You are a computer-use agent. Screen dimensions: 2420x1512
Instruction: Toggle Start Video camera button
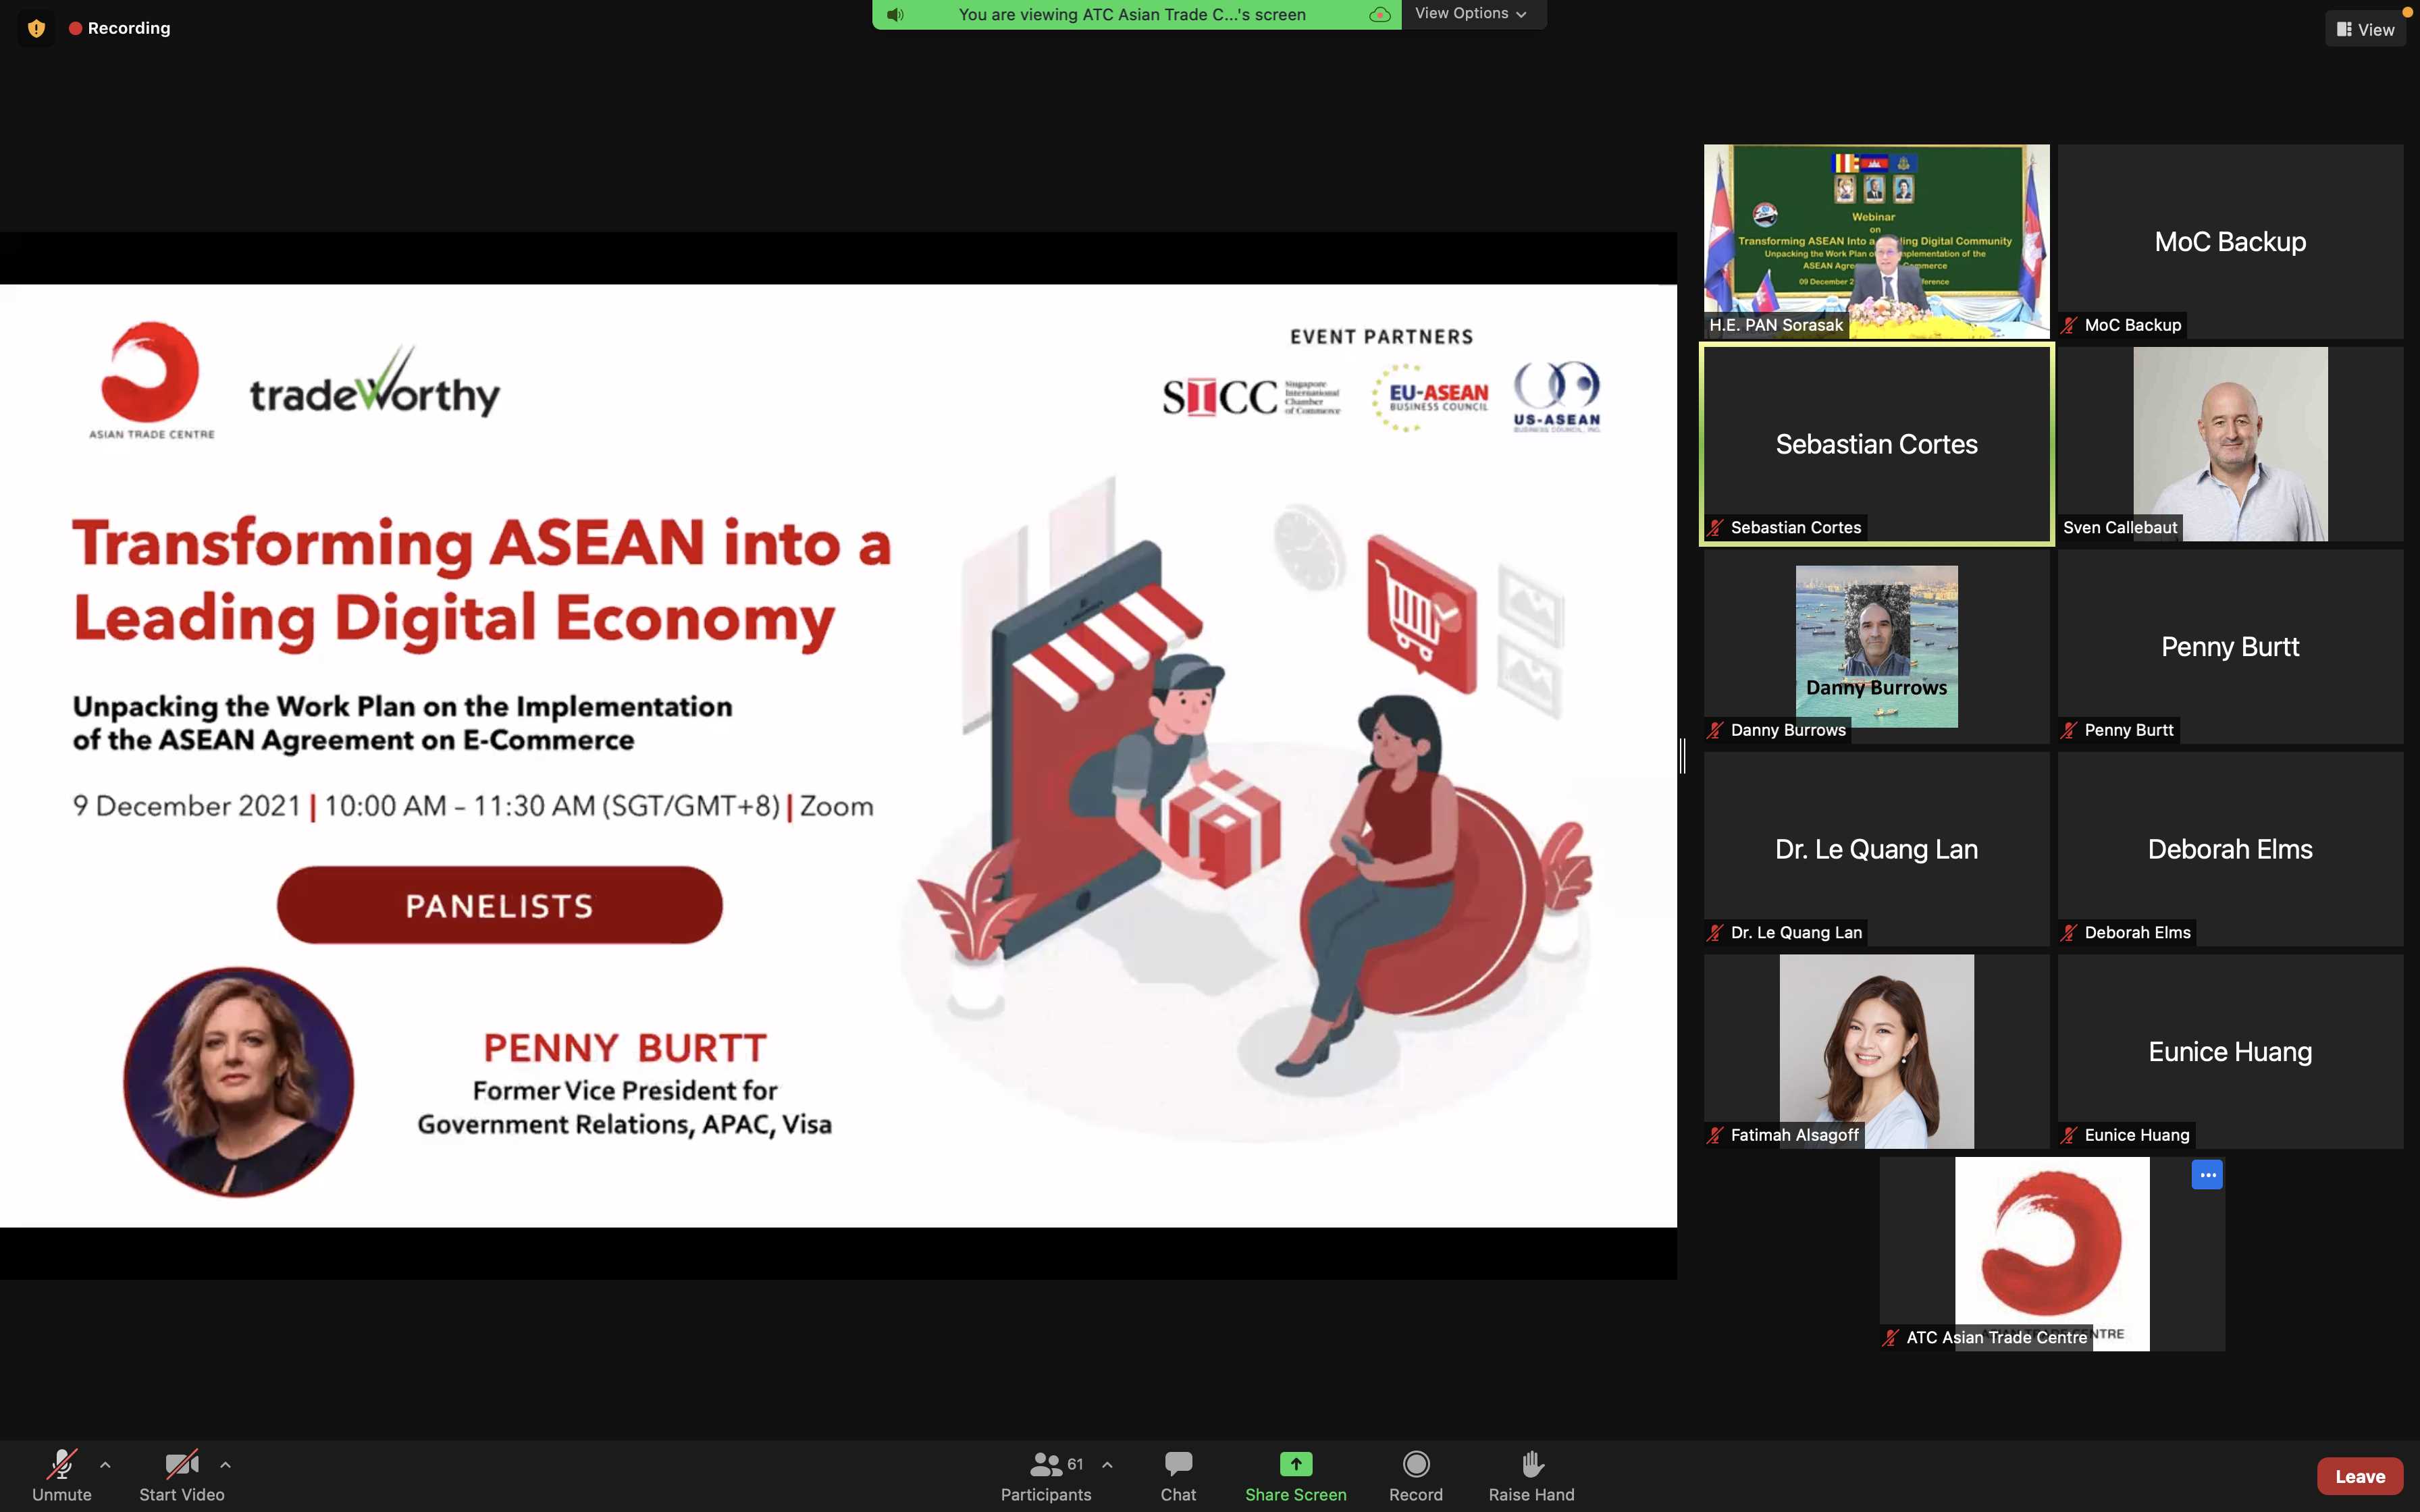(182, 1476)
